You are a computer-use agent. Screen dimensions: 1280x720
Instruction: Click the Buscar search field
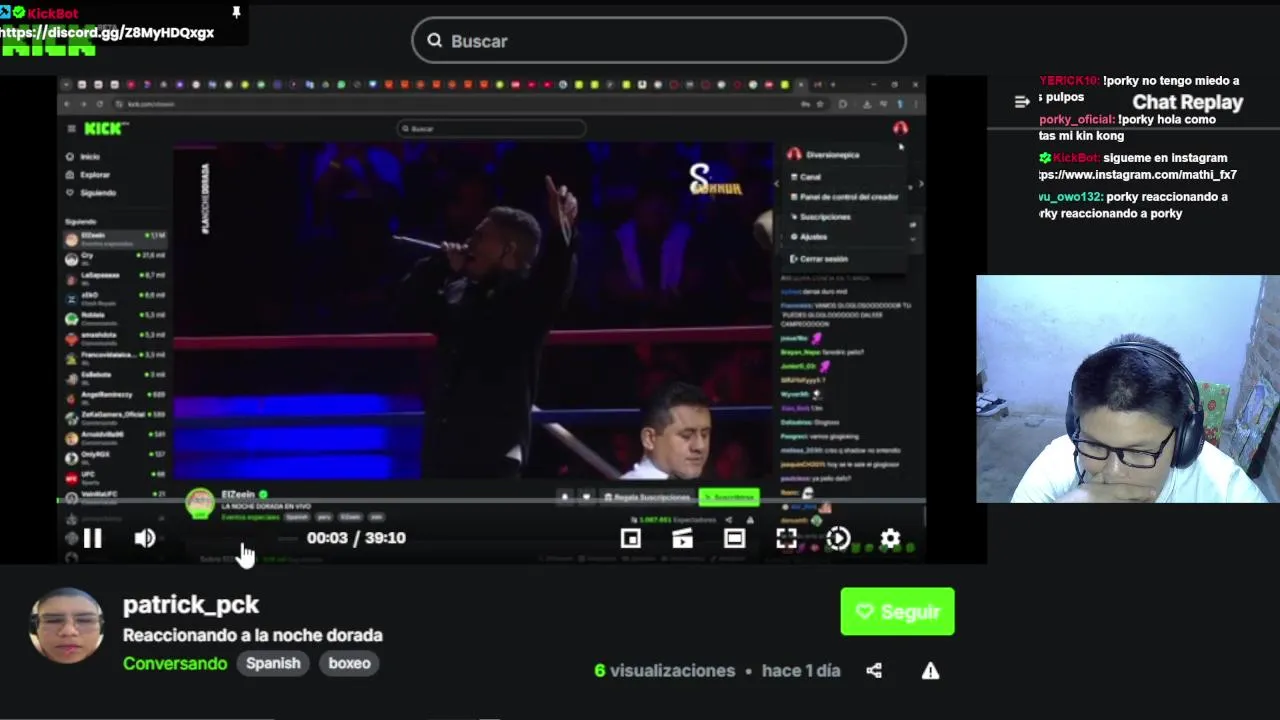(x=659, y=41)
